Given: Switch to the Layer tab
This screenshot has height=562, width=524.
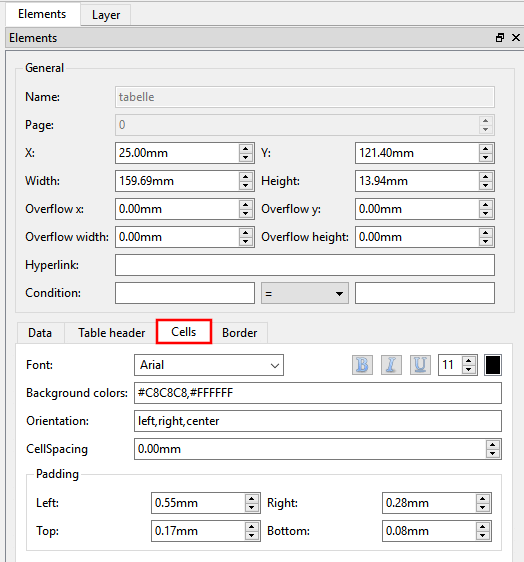Looking at the screenshot, I should tap(106, 15).
